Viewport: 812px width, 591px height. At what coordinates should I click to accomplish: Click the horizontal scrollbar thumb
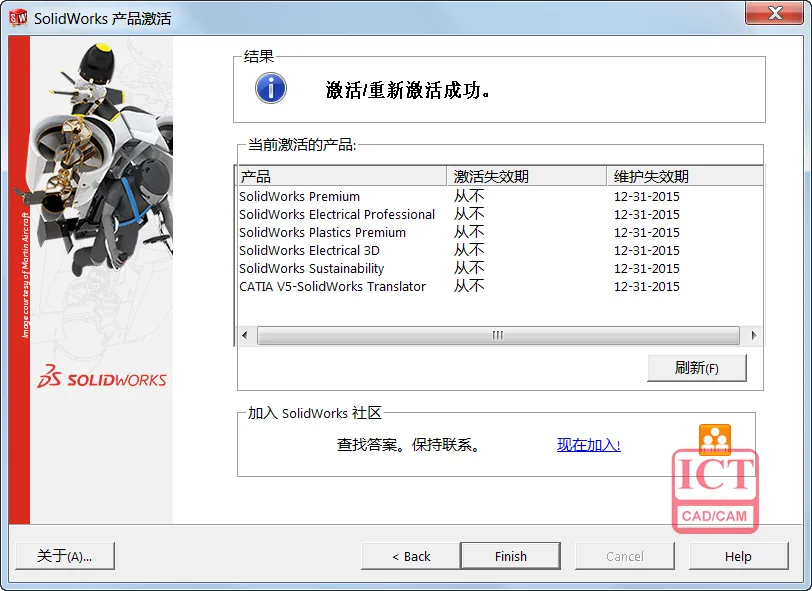(498, 335)
